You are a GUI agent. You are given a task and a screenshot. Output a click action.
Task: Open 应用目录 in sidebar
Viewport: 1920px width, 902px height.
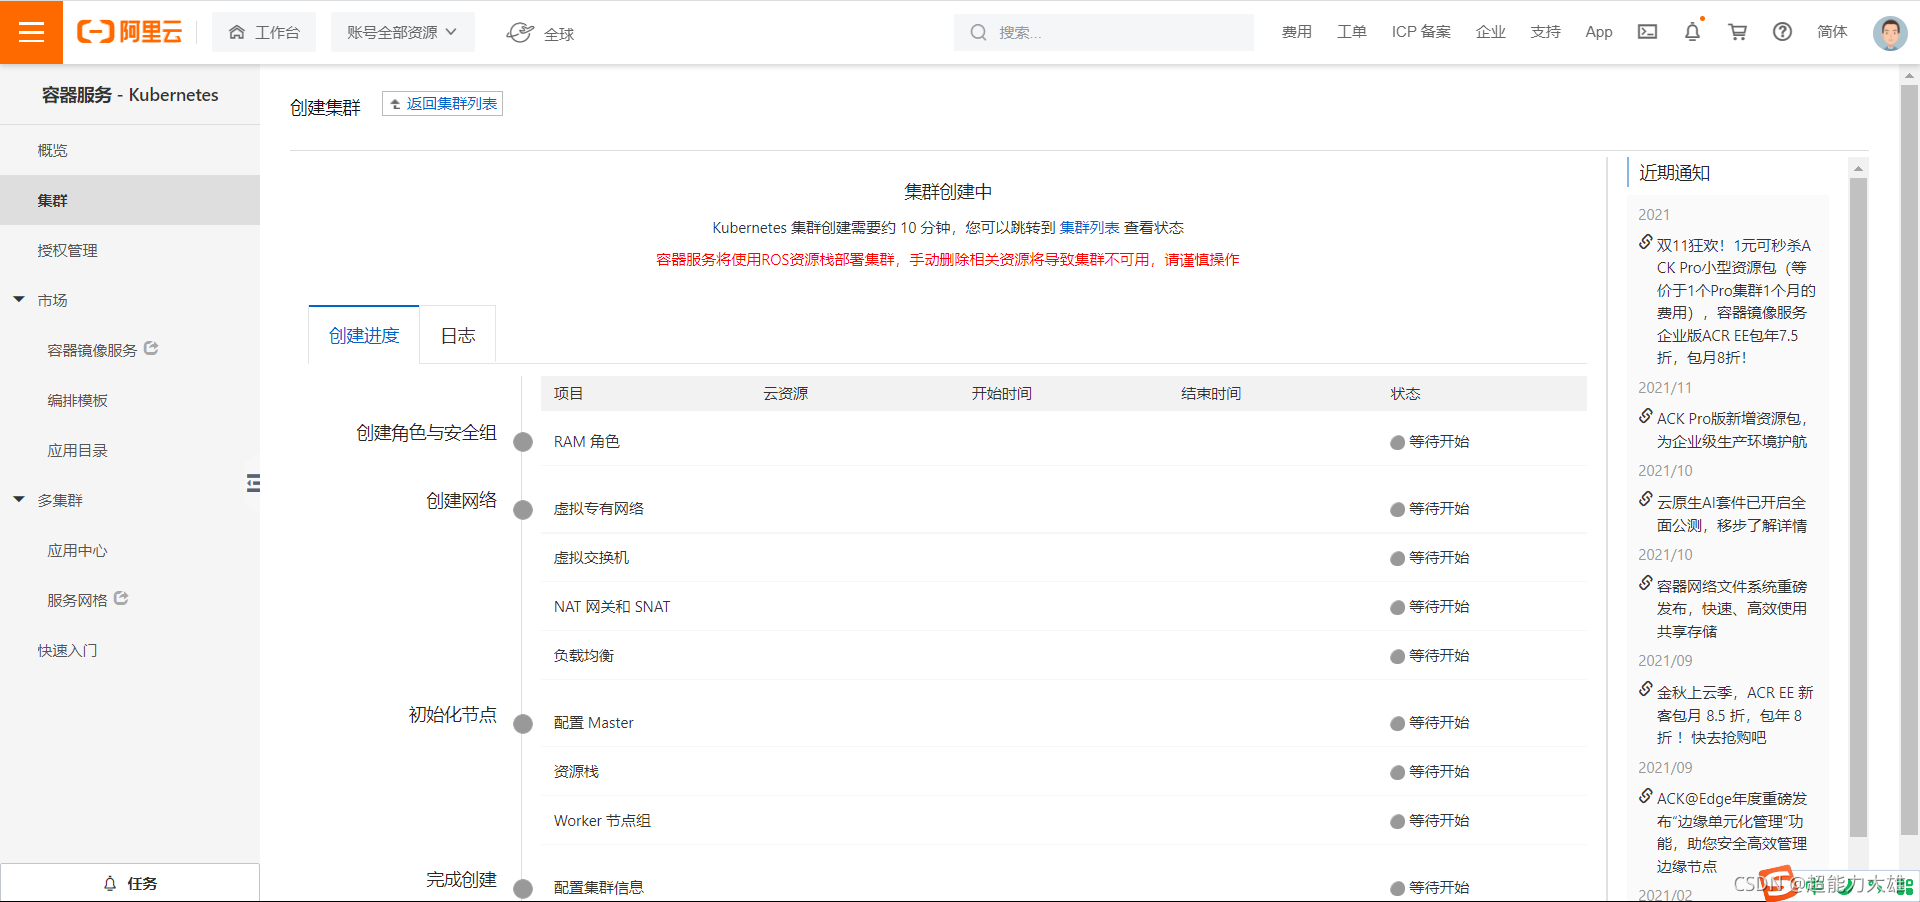[77, 450]
